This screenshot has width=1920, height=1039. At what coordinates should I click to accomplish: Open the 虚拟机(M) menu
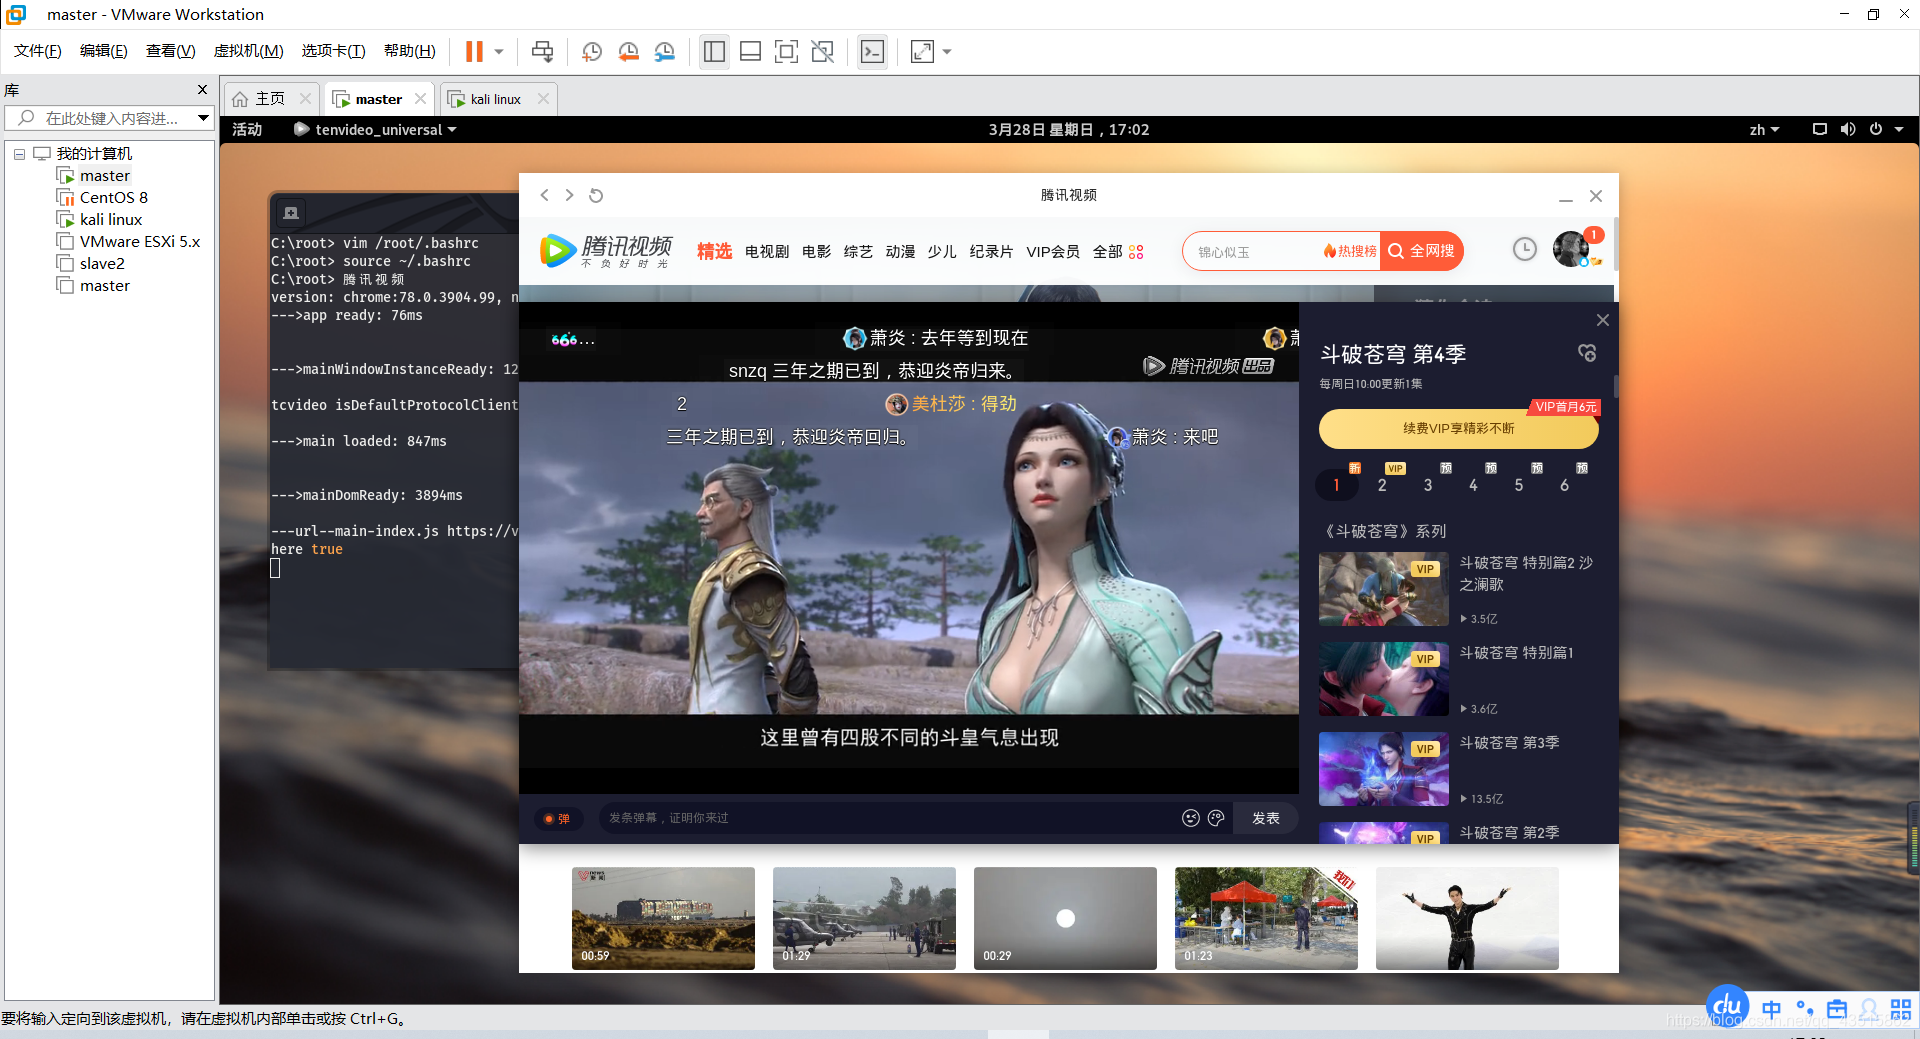[x=248, y=51]
